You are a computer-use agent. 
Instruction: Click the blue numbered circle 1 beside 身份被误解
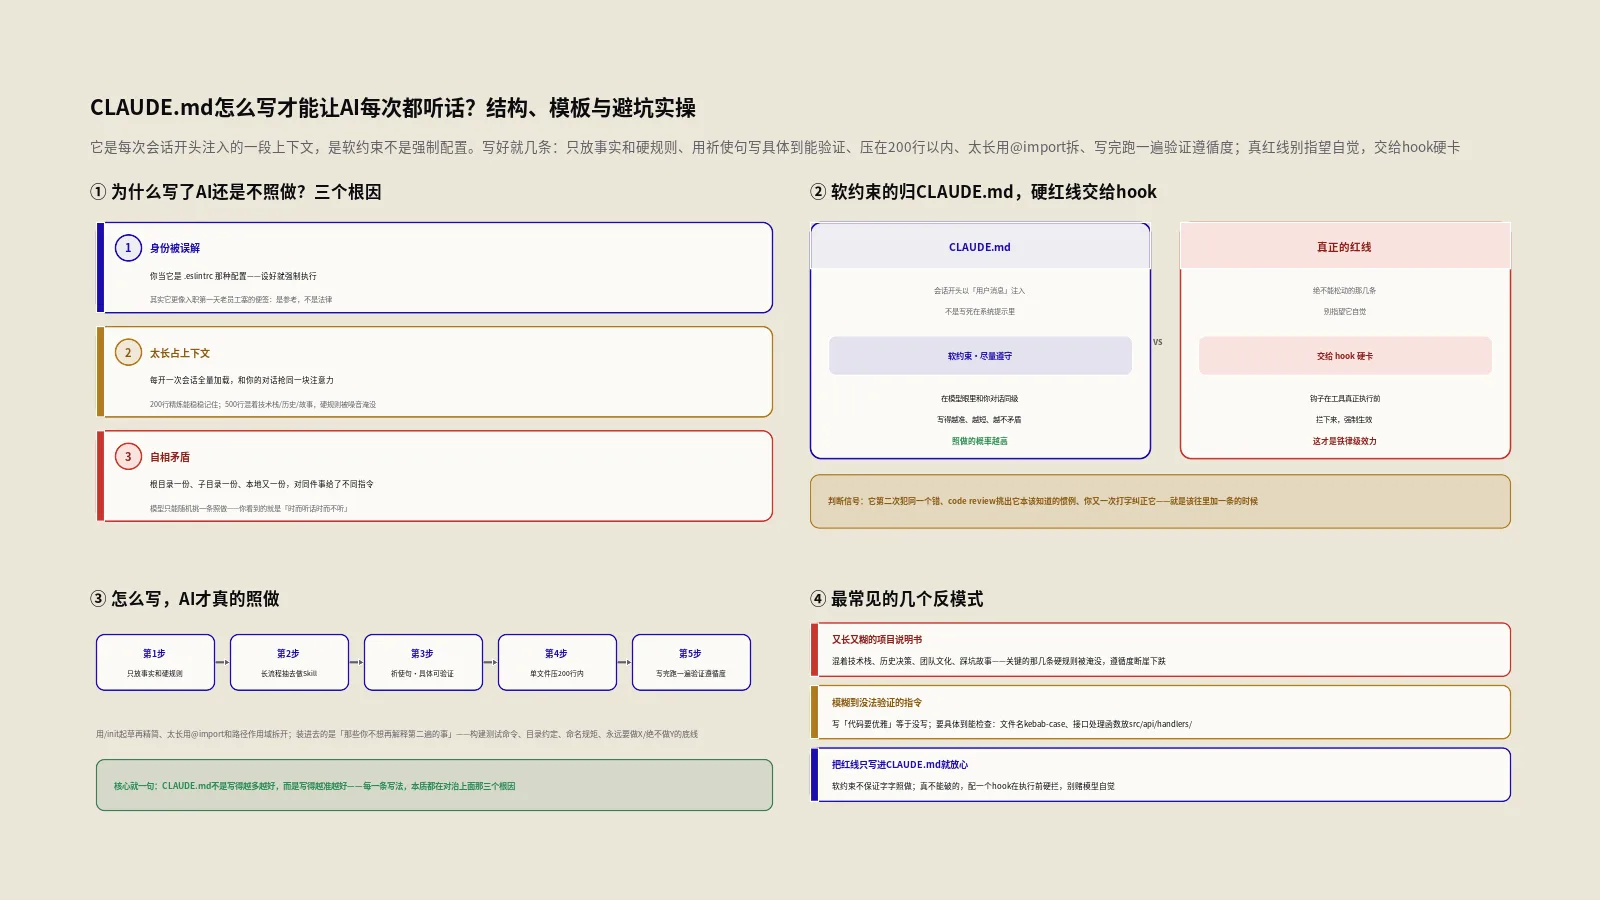pos(128,248)
